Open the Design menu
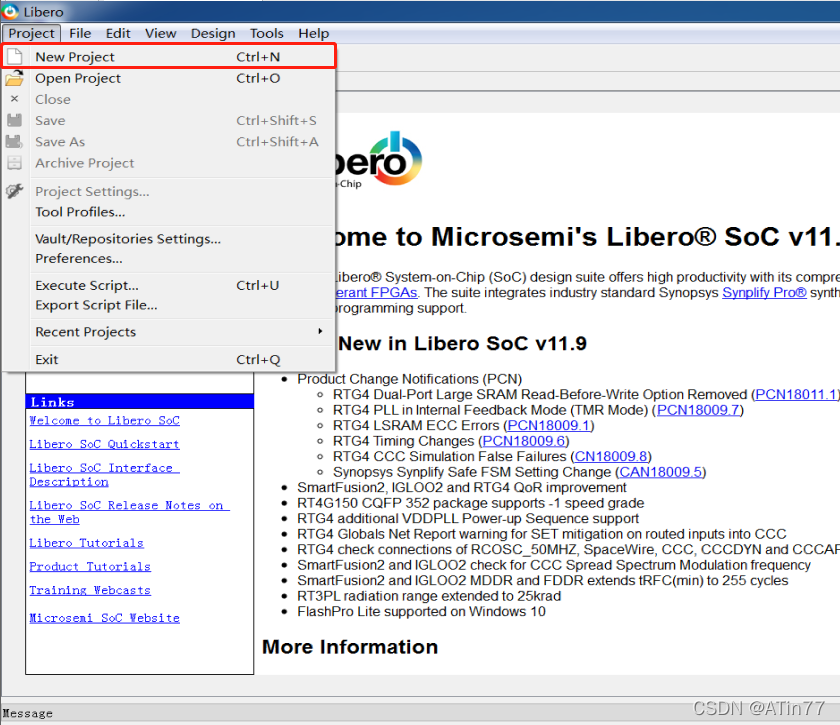840x725 pixels. tap(213, 33)
